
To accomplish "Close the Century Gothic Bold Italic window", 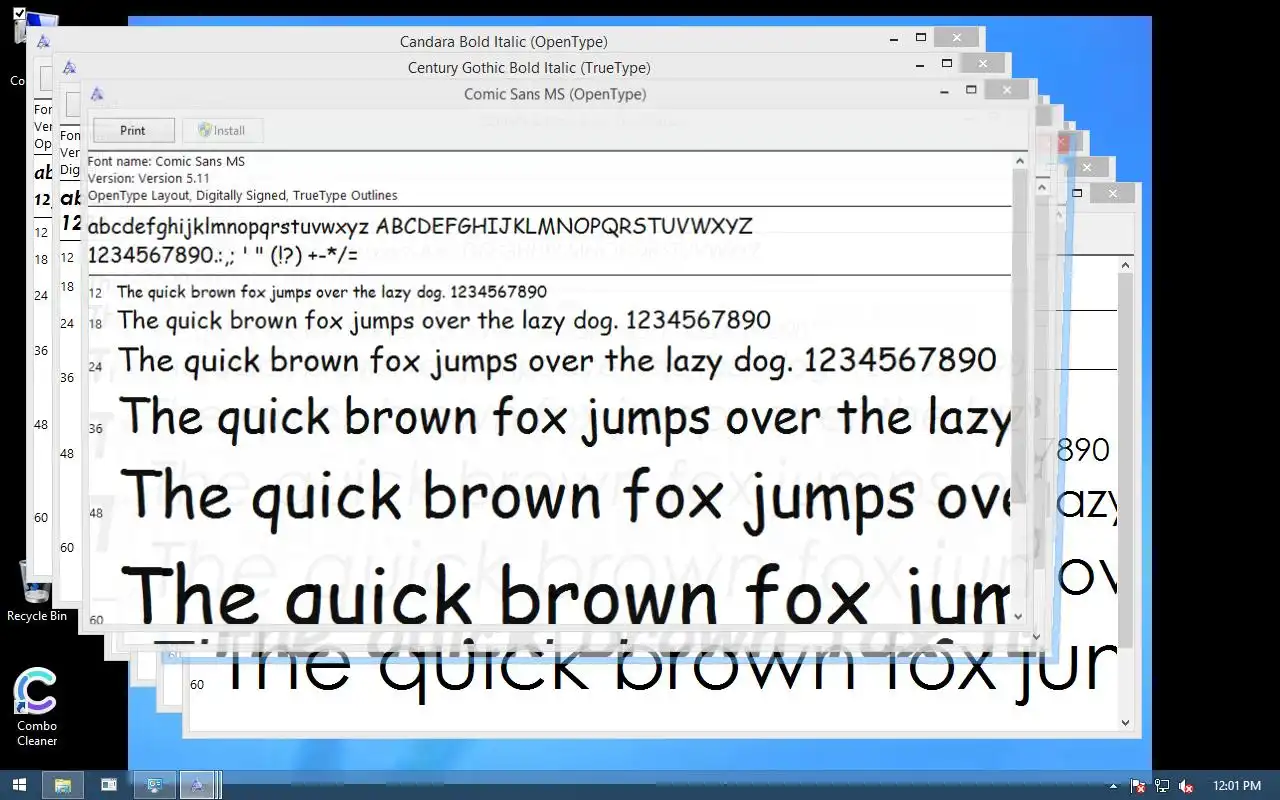I will click(982, 63).
